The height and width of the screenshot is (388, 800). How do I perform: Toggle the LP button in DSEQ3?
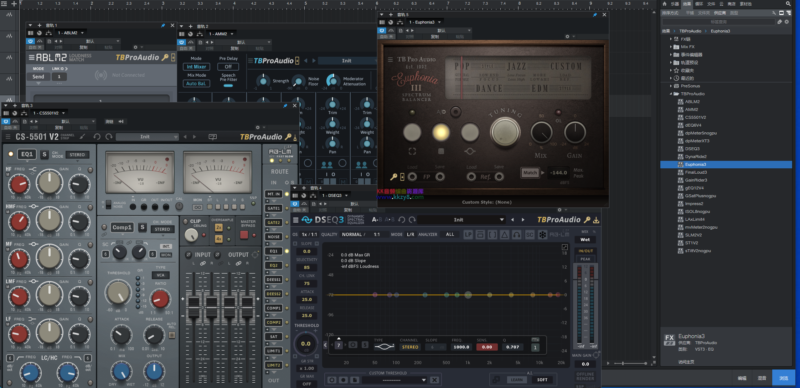click(468, 234)
